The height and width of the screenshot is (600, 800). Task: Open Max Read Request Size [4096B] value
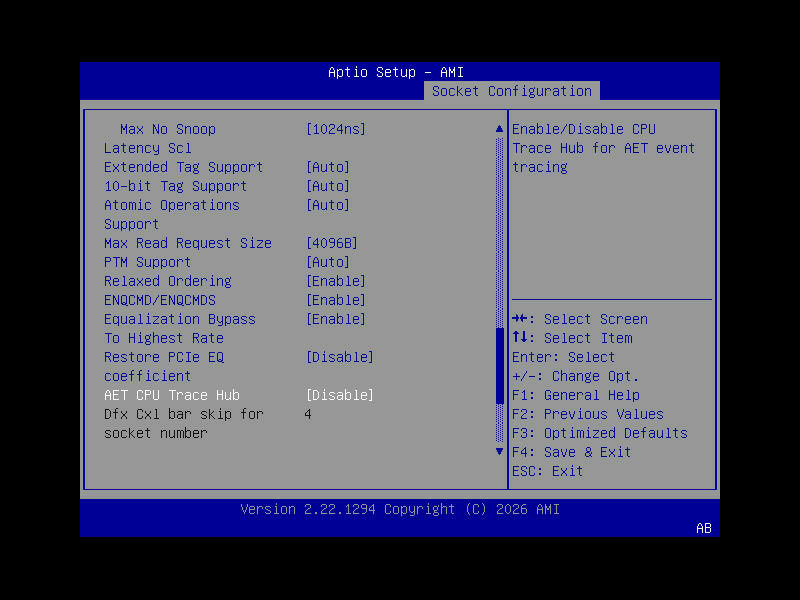332,243
